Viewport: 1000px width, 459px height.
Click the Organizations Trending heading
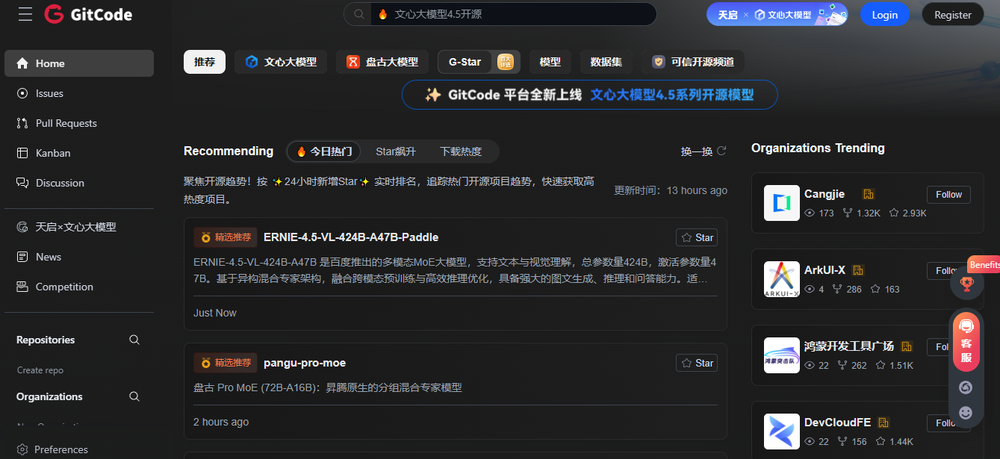pos(818,148)
